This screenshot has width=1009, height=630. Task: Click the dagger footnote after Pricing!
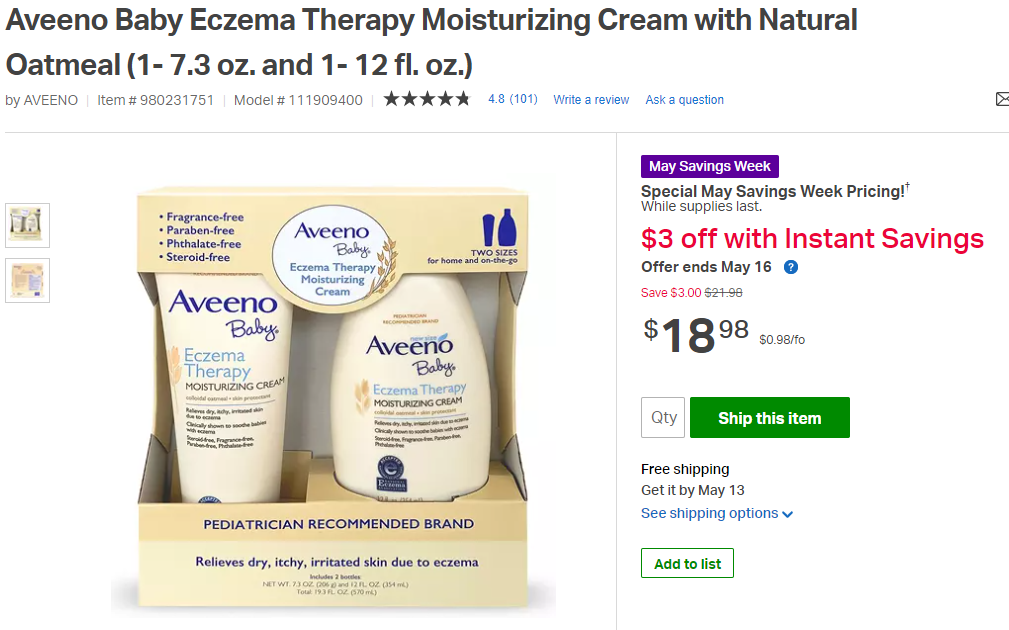point(908,187)
